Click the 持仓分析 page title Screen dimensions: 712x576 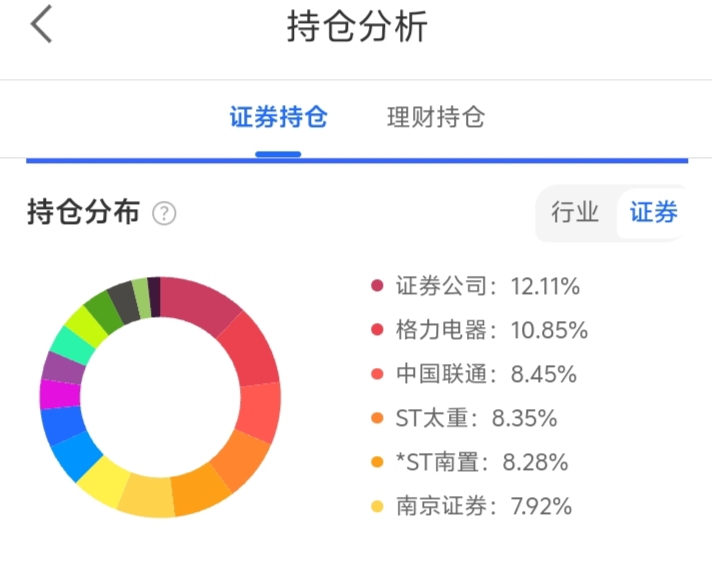click(x=357, y=27)
